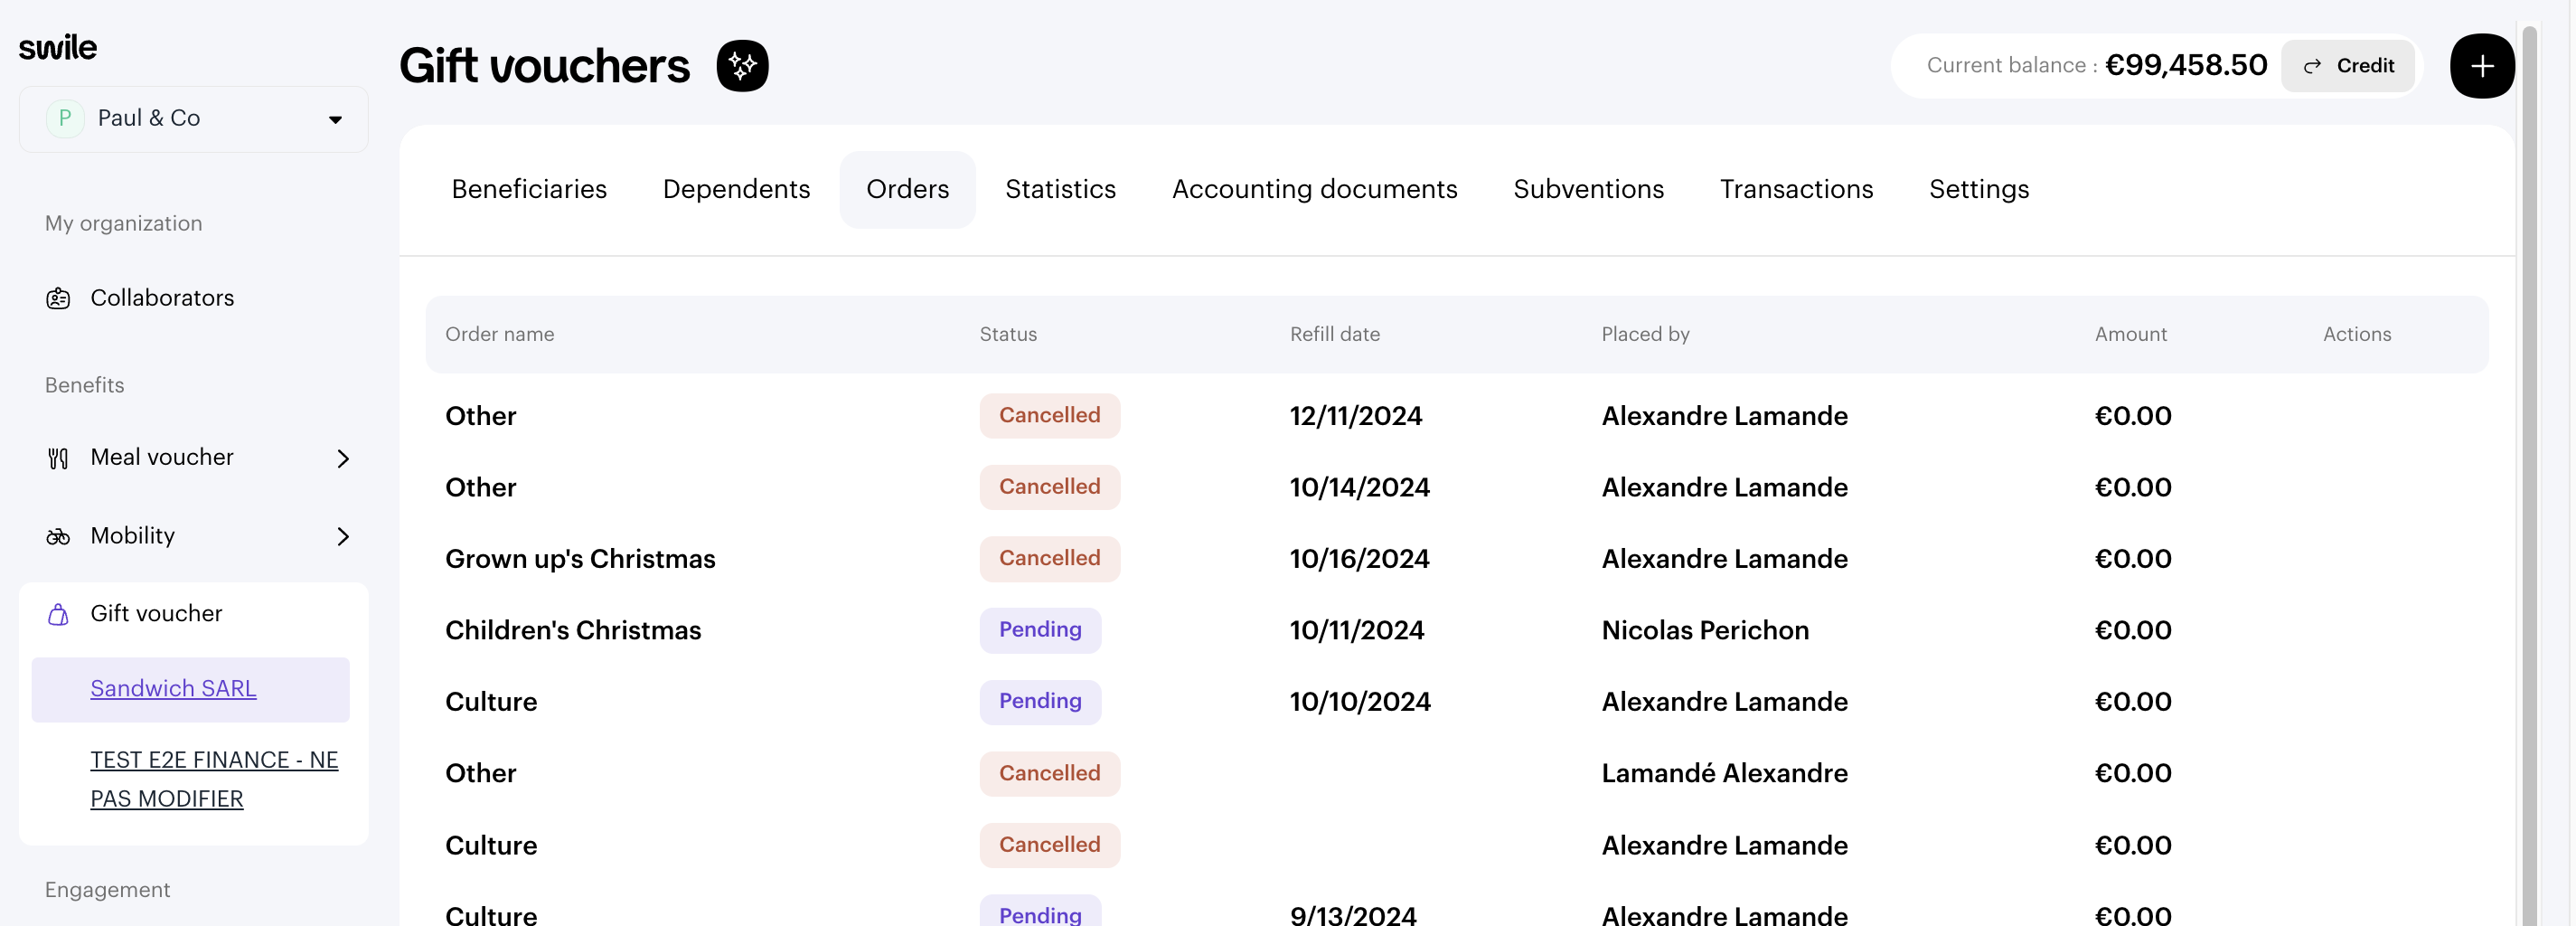Go to the Transactions tab
2576x926 pixels.
tap(1796, 189)
